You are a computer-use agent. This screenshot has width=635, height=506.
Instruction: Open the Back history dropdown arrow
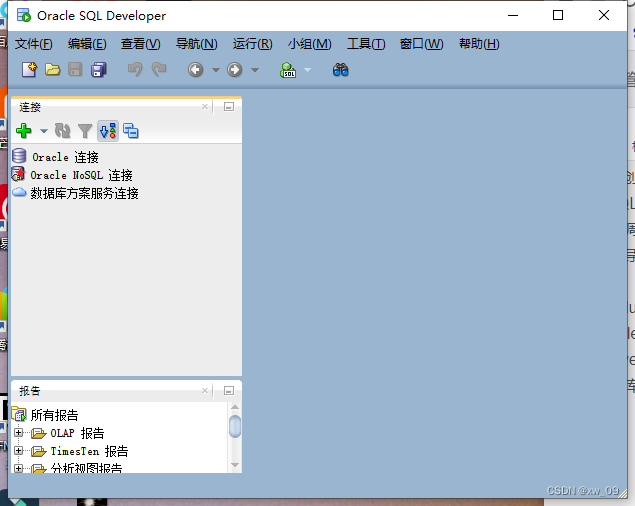(x=216, y=70)
